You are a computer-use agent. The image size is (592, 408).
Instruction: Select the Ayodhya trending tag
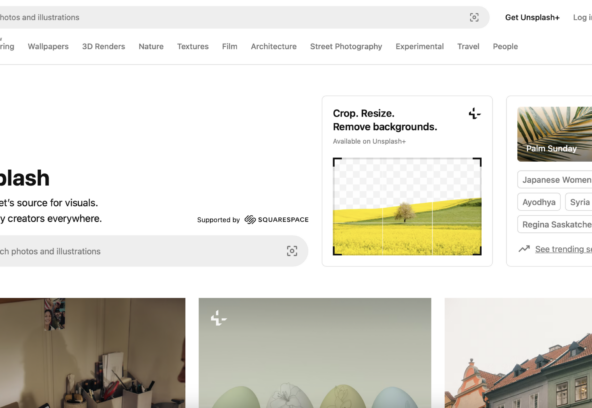point(539,202)
